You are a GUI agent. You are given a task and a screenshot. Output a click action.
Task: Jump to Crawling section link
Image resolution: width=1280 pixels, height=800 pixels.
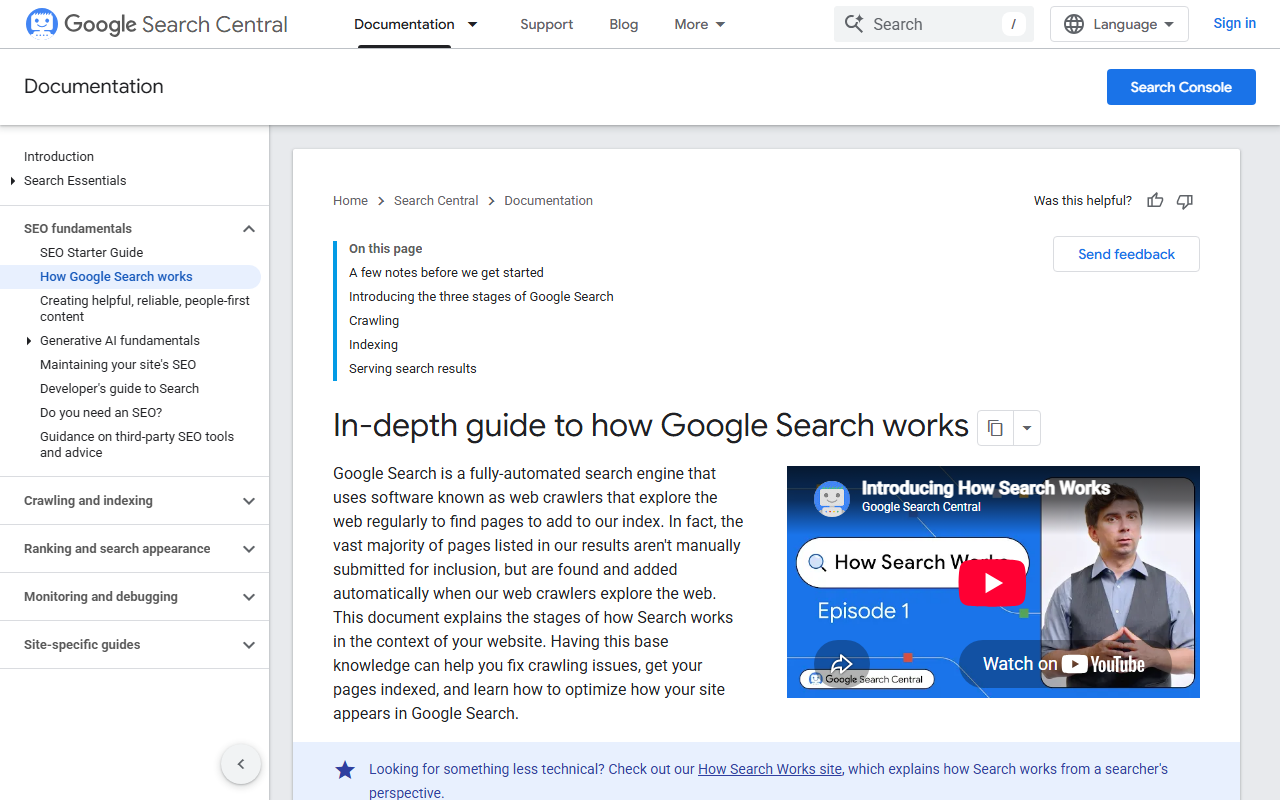point(374,321)
